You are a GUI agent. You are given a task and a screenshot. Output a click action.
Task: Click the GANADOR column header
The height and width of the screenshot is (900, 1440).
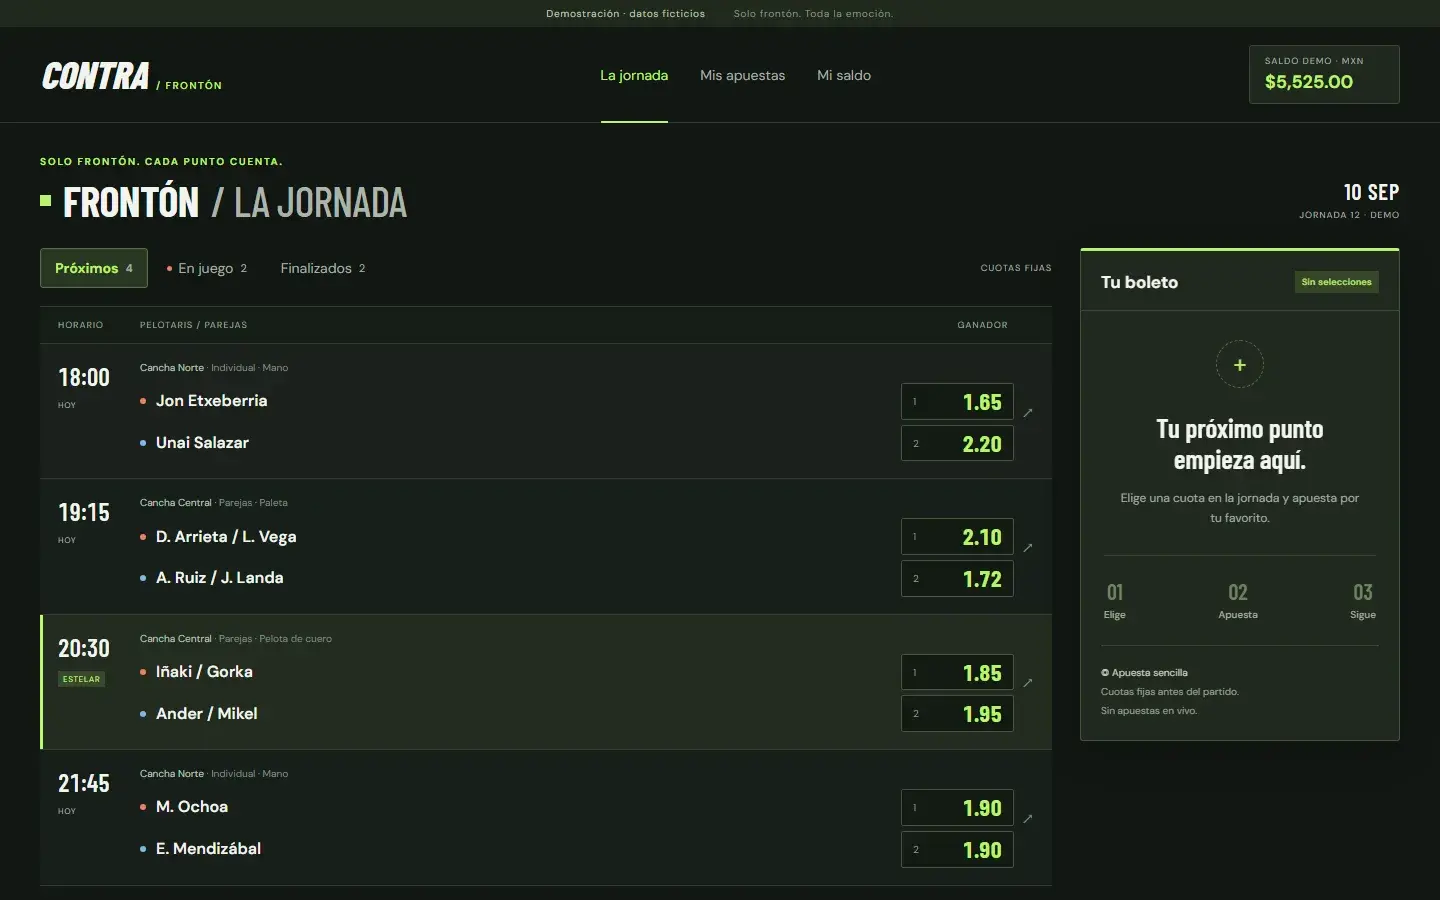pos(982,325)
